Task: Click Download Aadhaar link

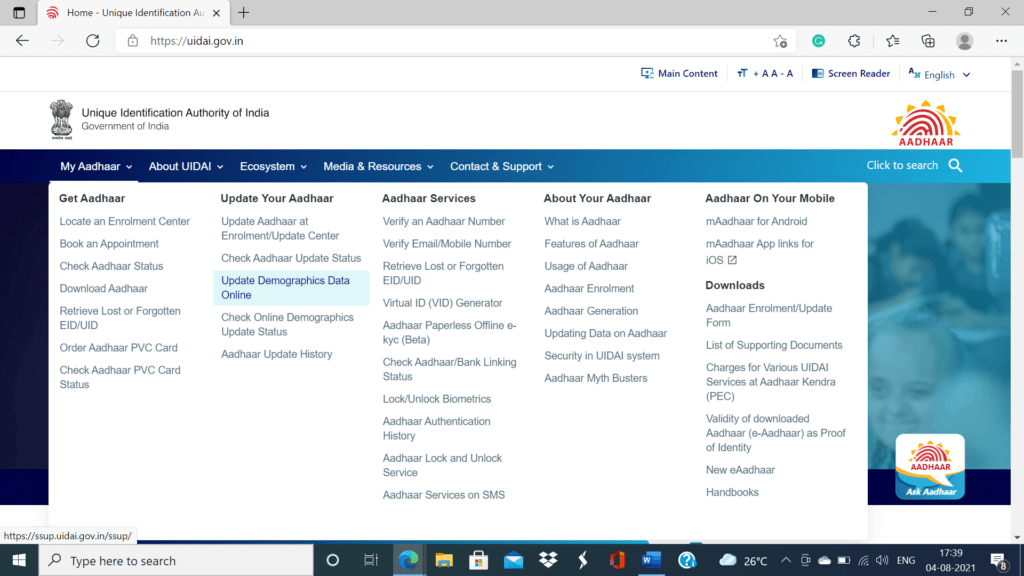Action: [104, 289]
